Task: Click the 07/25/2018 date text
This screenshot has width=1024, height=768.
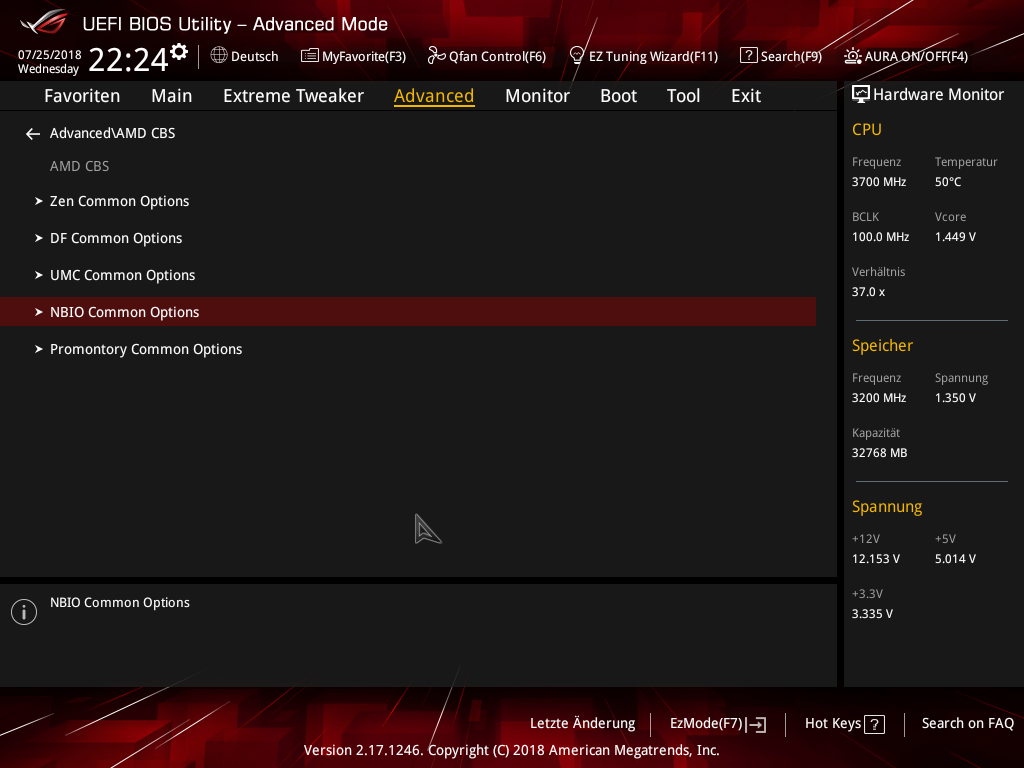Action: click(x=50, y=55)
